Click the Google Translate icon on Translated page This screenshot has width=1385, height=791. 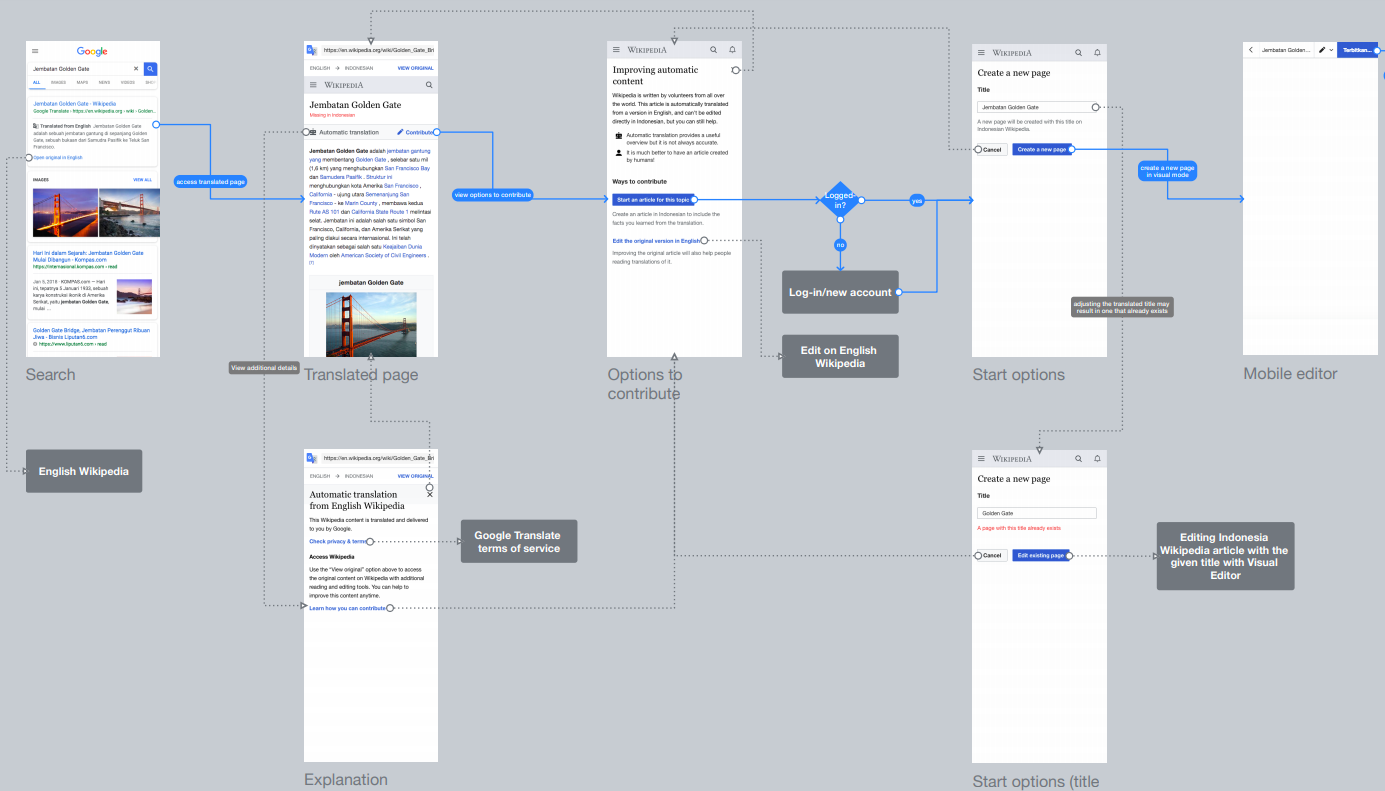tap(311, 50)
